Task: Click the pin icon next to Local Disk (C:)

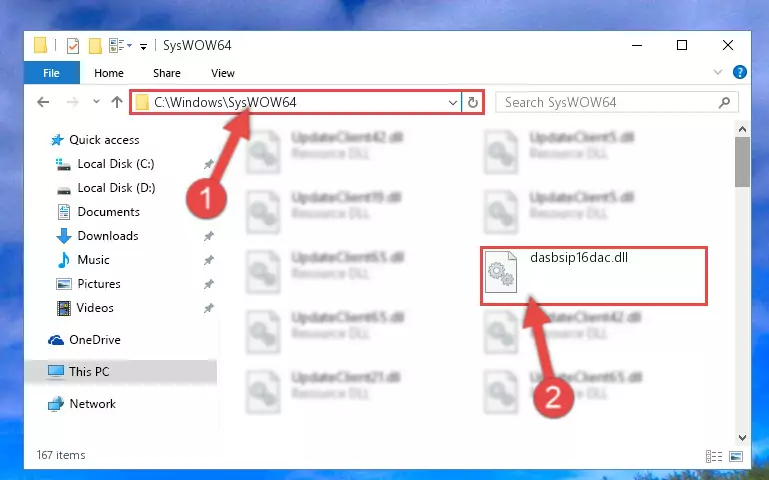Action: [x=208, y=164]
